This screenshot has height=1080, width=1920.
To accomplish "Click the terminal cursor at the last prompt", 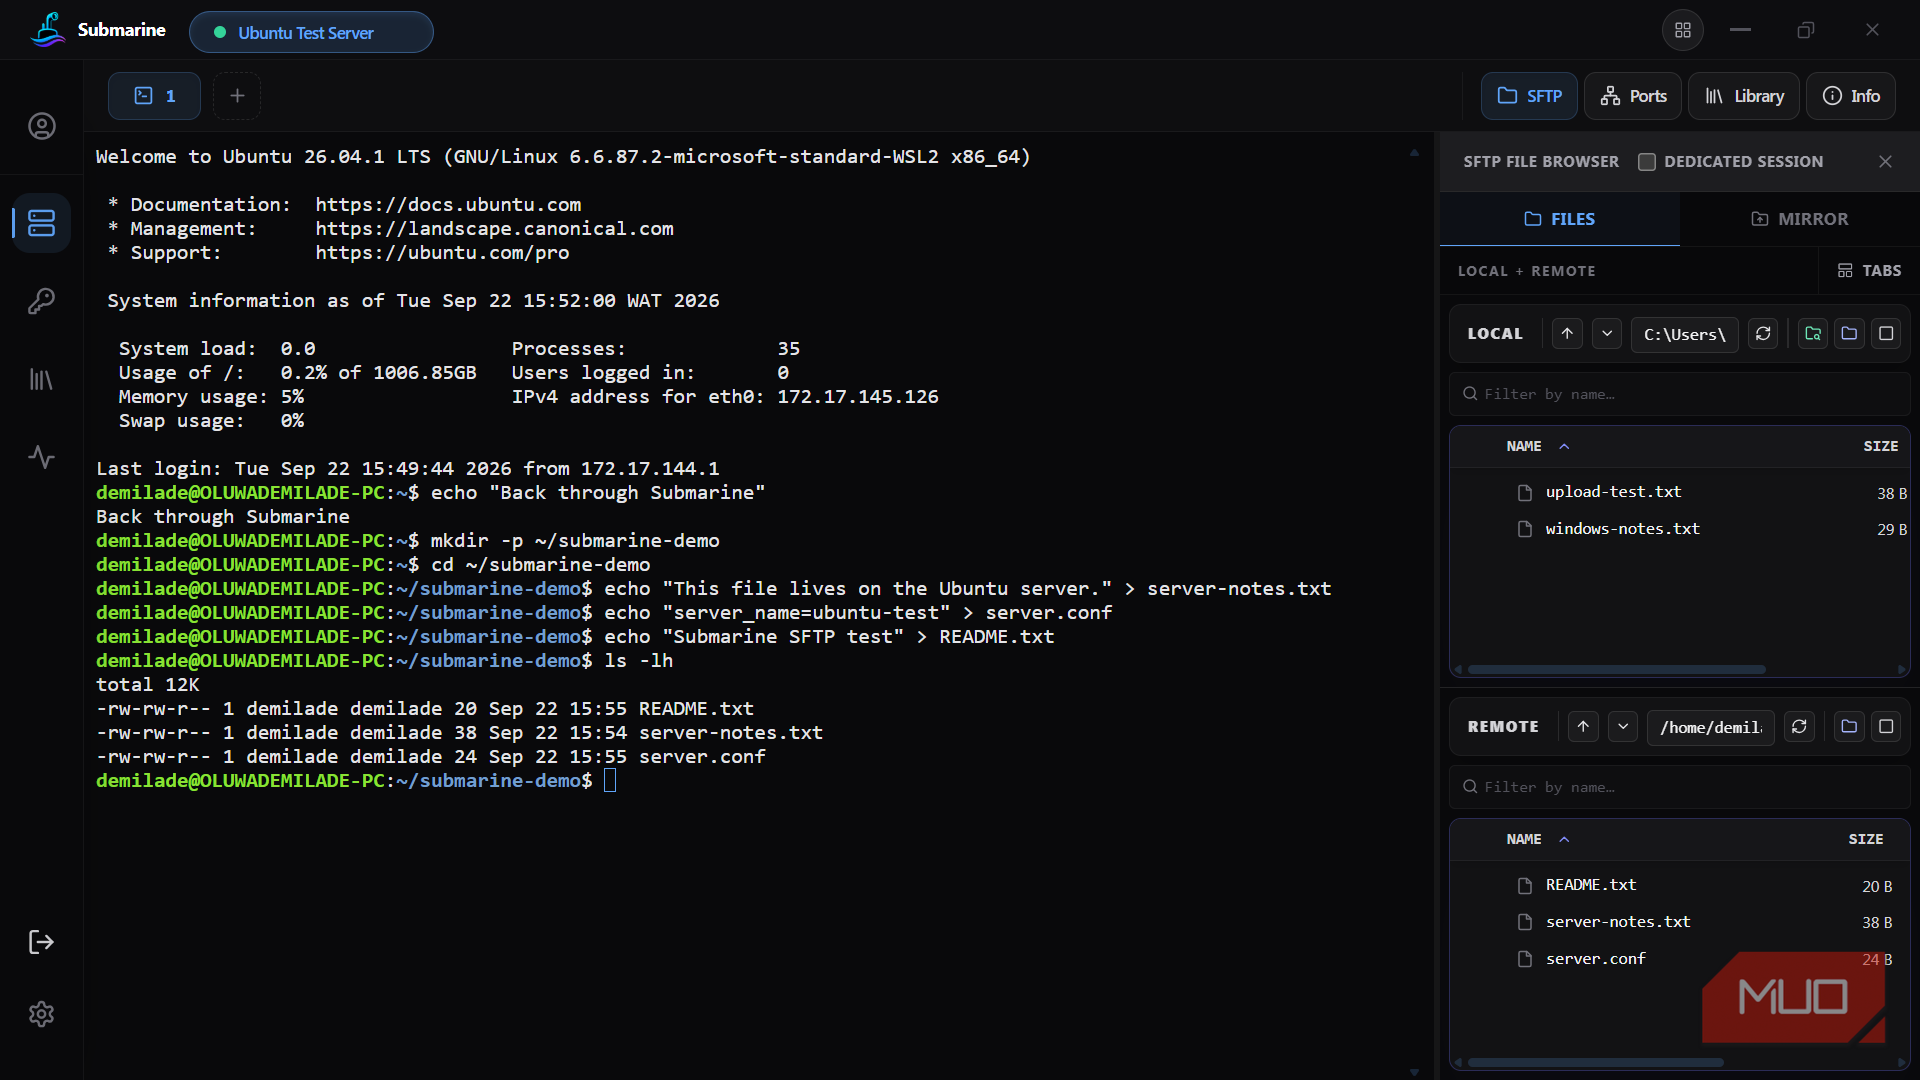I will pos(610,781).
